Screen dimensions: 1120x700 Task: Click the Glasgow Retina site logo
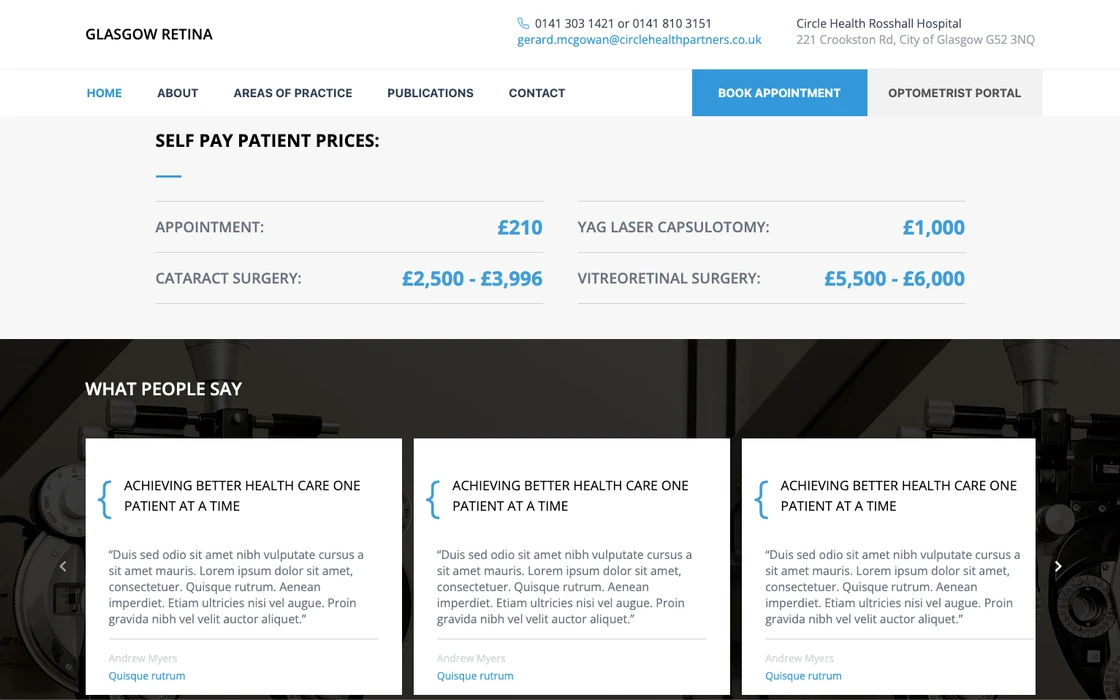point(149,34)
